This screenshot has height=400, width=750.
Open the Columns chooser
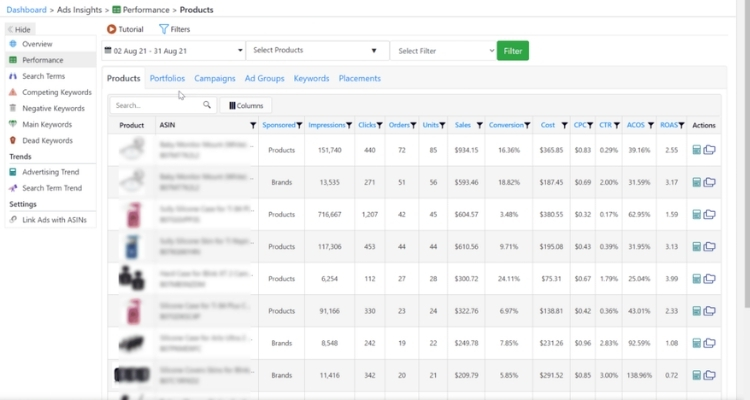point(246,105)
